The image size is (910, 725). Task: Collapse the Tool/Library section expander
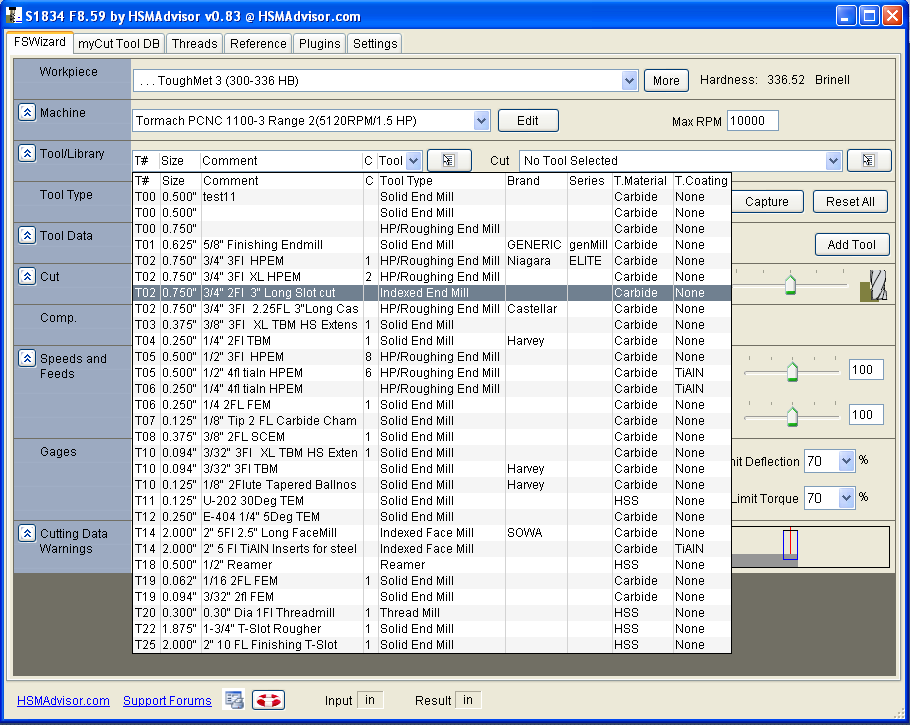(x=27, y=153)
